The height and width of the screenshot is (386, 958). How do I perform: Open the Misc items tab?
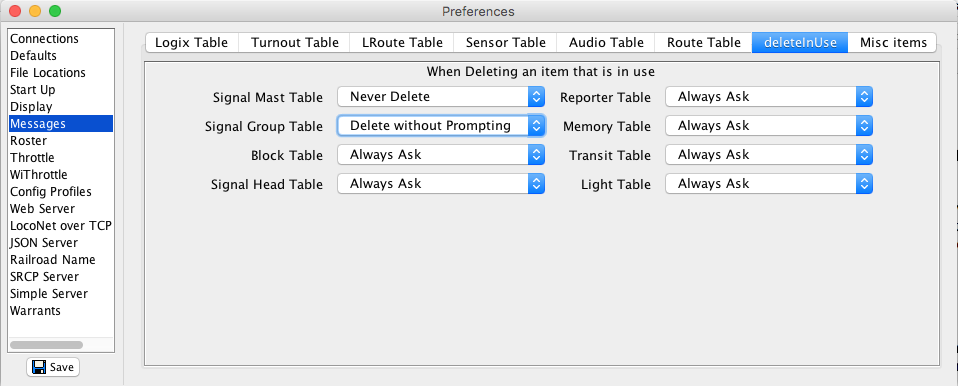point(893,43)
